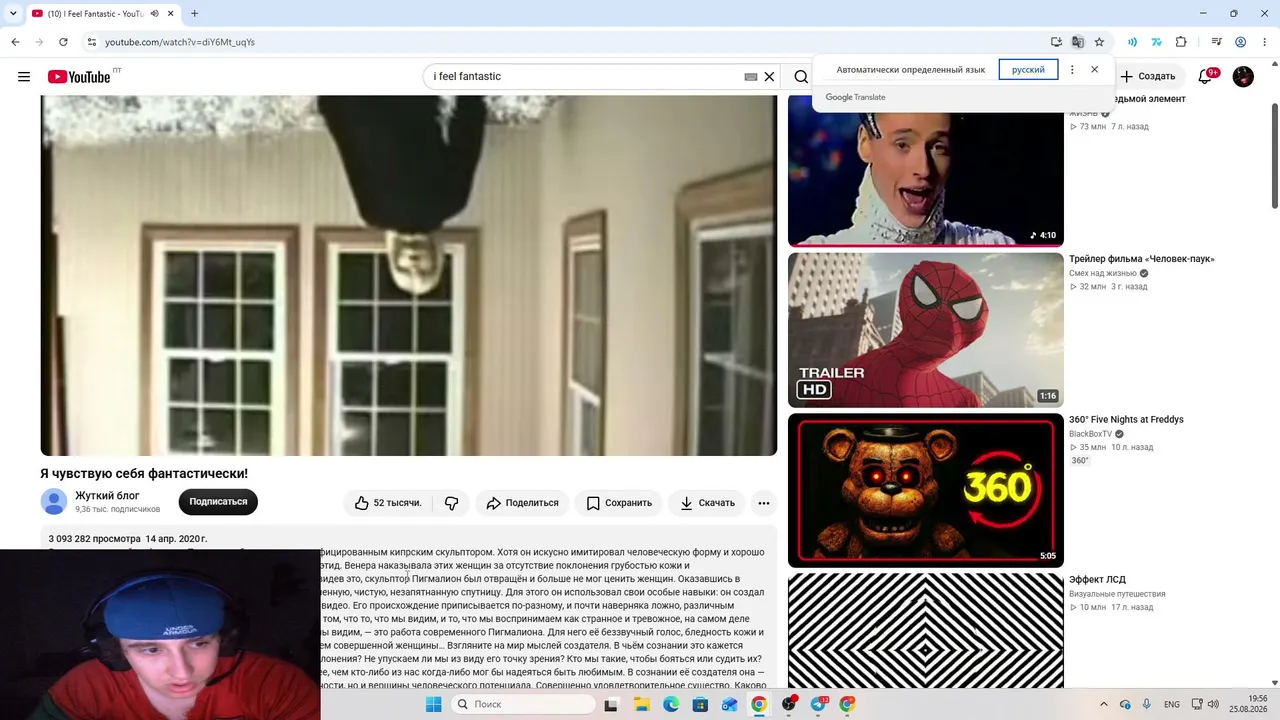Open YouTube notifications bell
This screenshot has height=720, width=1280.
point(1205,77)
